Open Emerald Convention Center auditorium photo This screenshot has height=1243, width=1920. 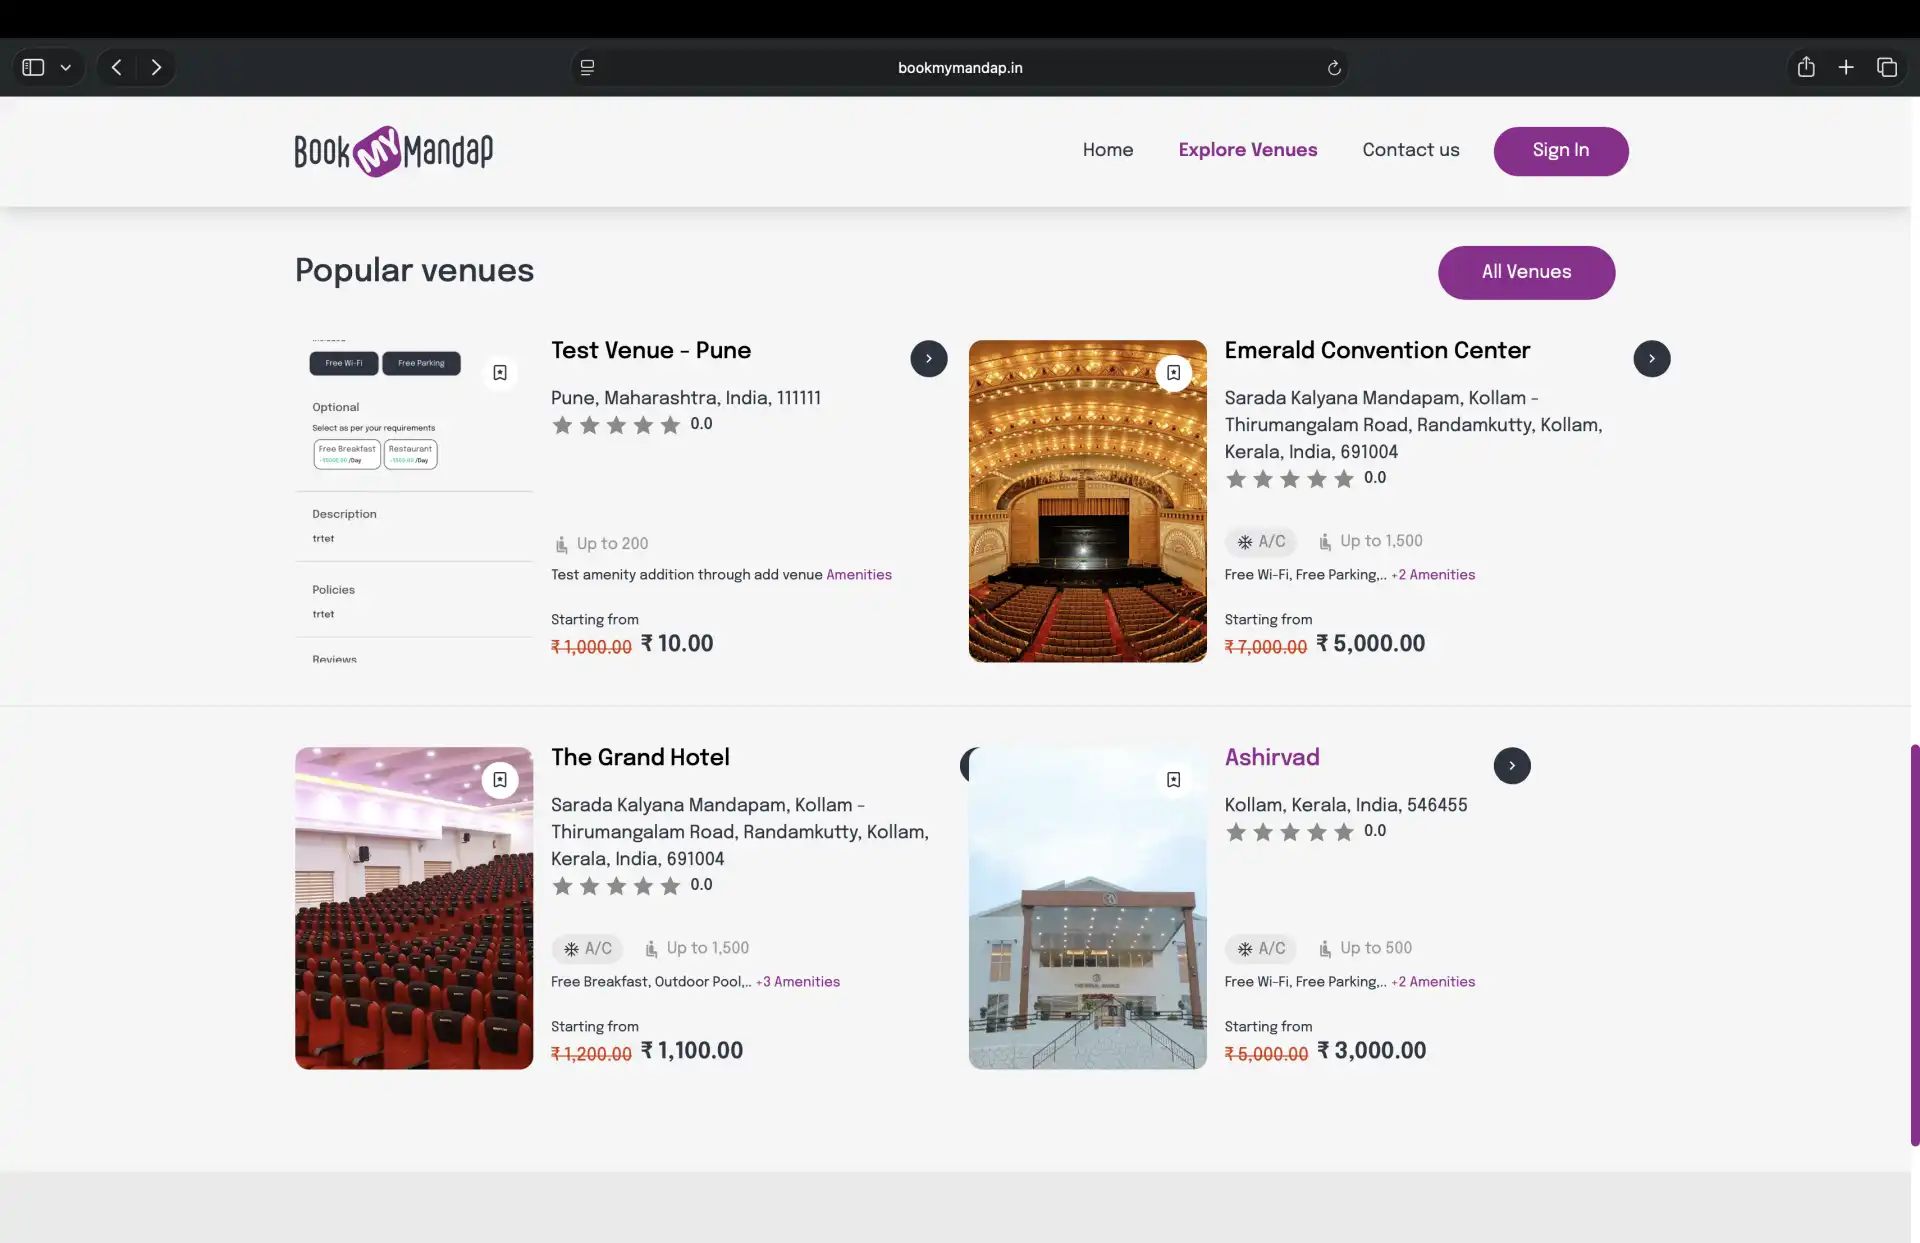(1087, 520)
